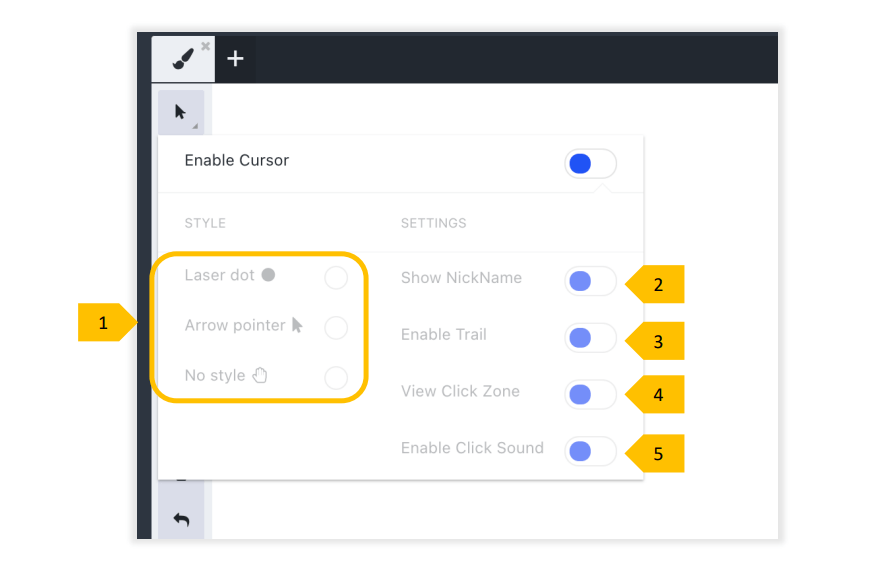Pick the No style radio button
This screenshot has width=888, height=566.
pos(336,377)
